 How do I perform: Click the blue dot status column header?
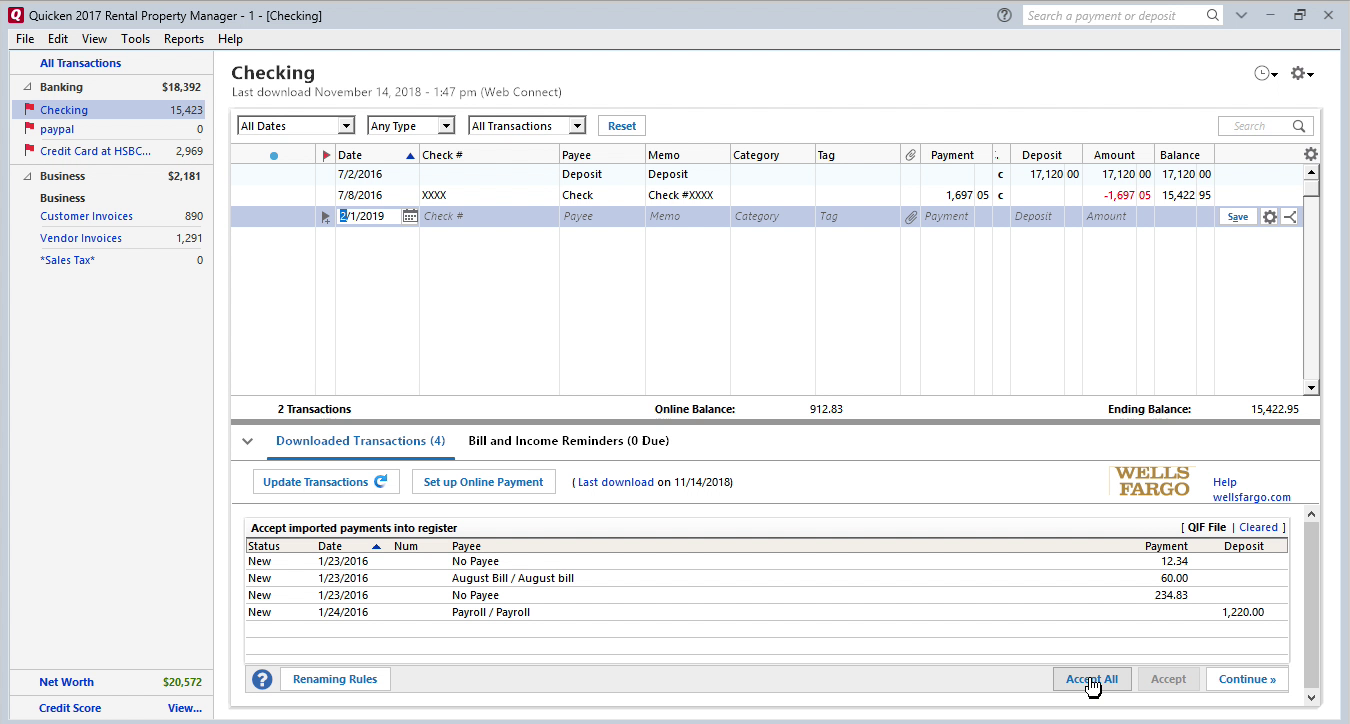point(274,155)
